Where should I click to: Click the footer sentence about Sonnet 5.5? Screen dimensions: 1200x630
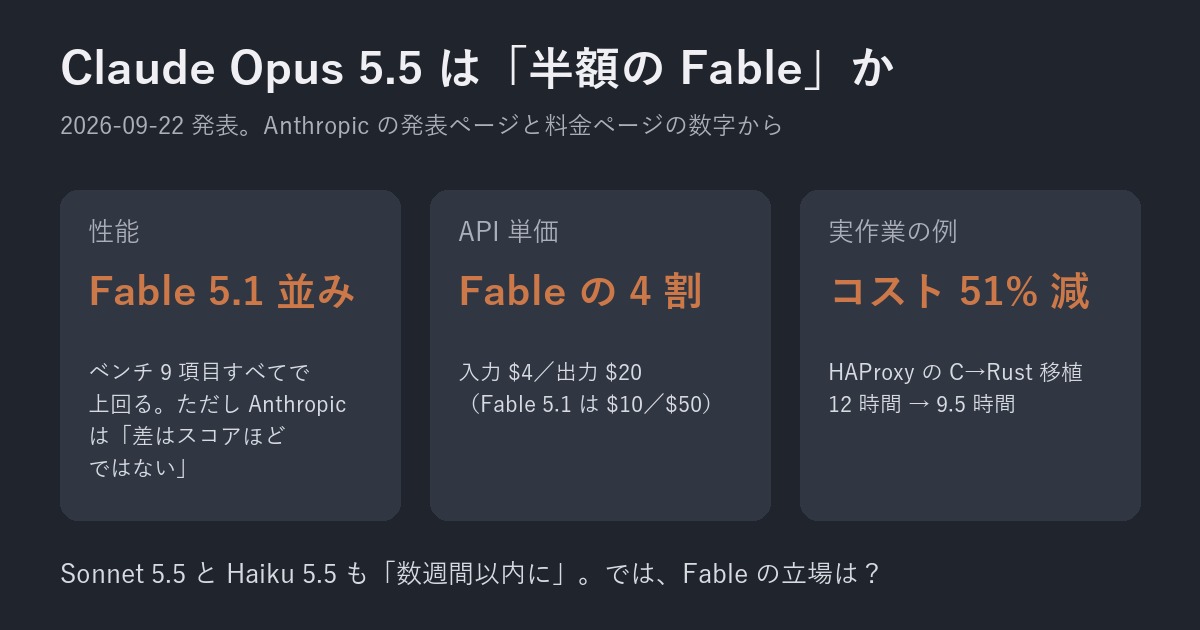[471, 574]
